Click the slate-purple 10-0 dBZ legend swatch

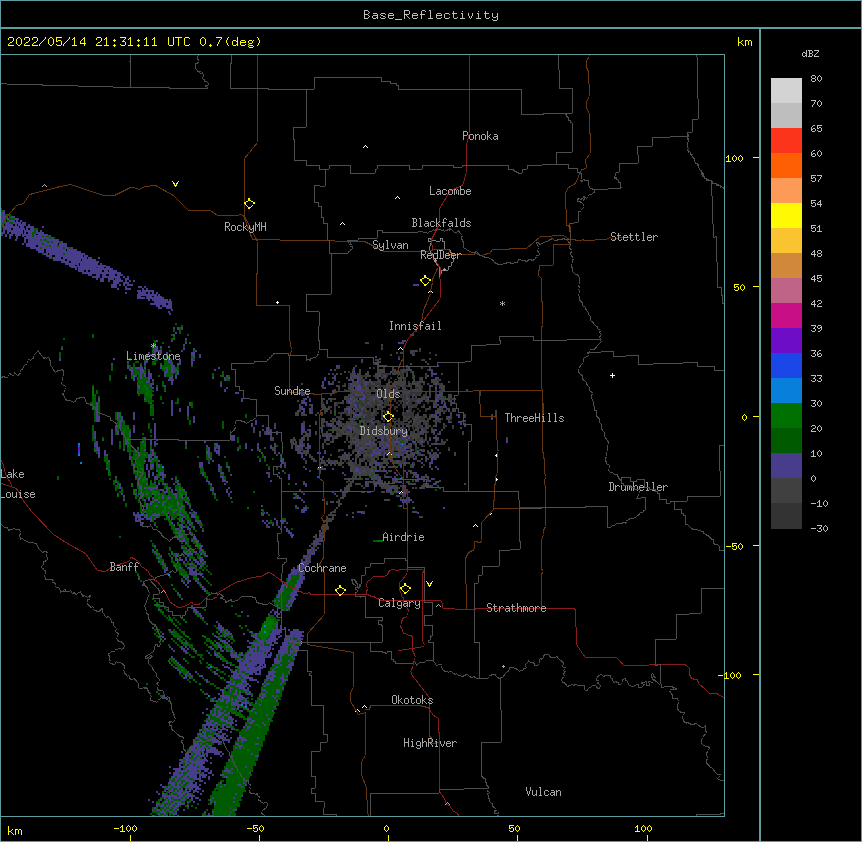tap(786, 466)
